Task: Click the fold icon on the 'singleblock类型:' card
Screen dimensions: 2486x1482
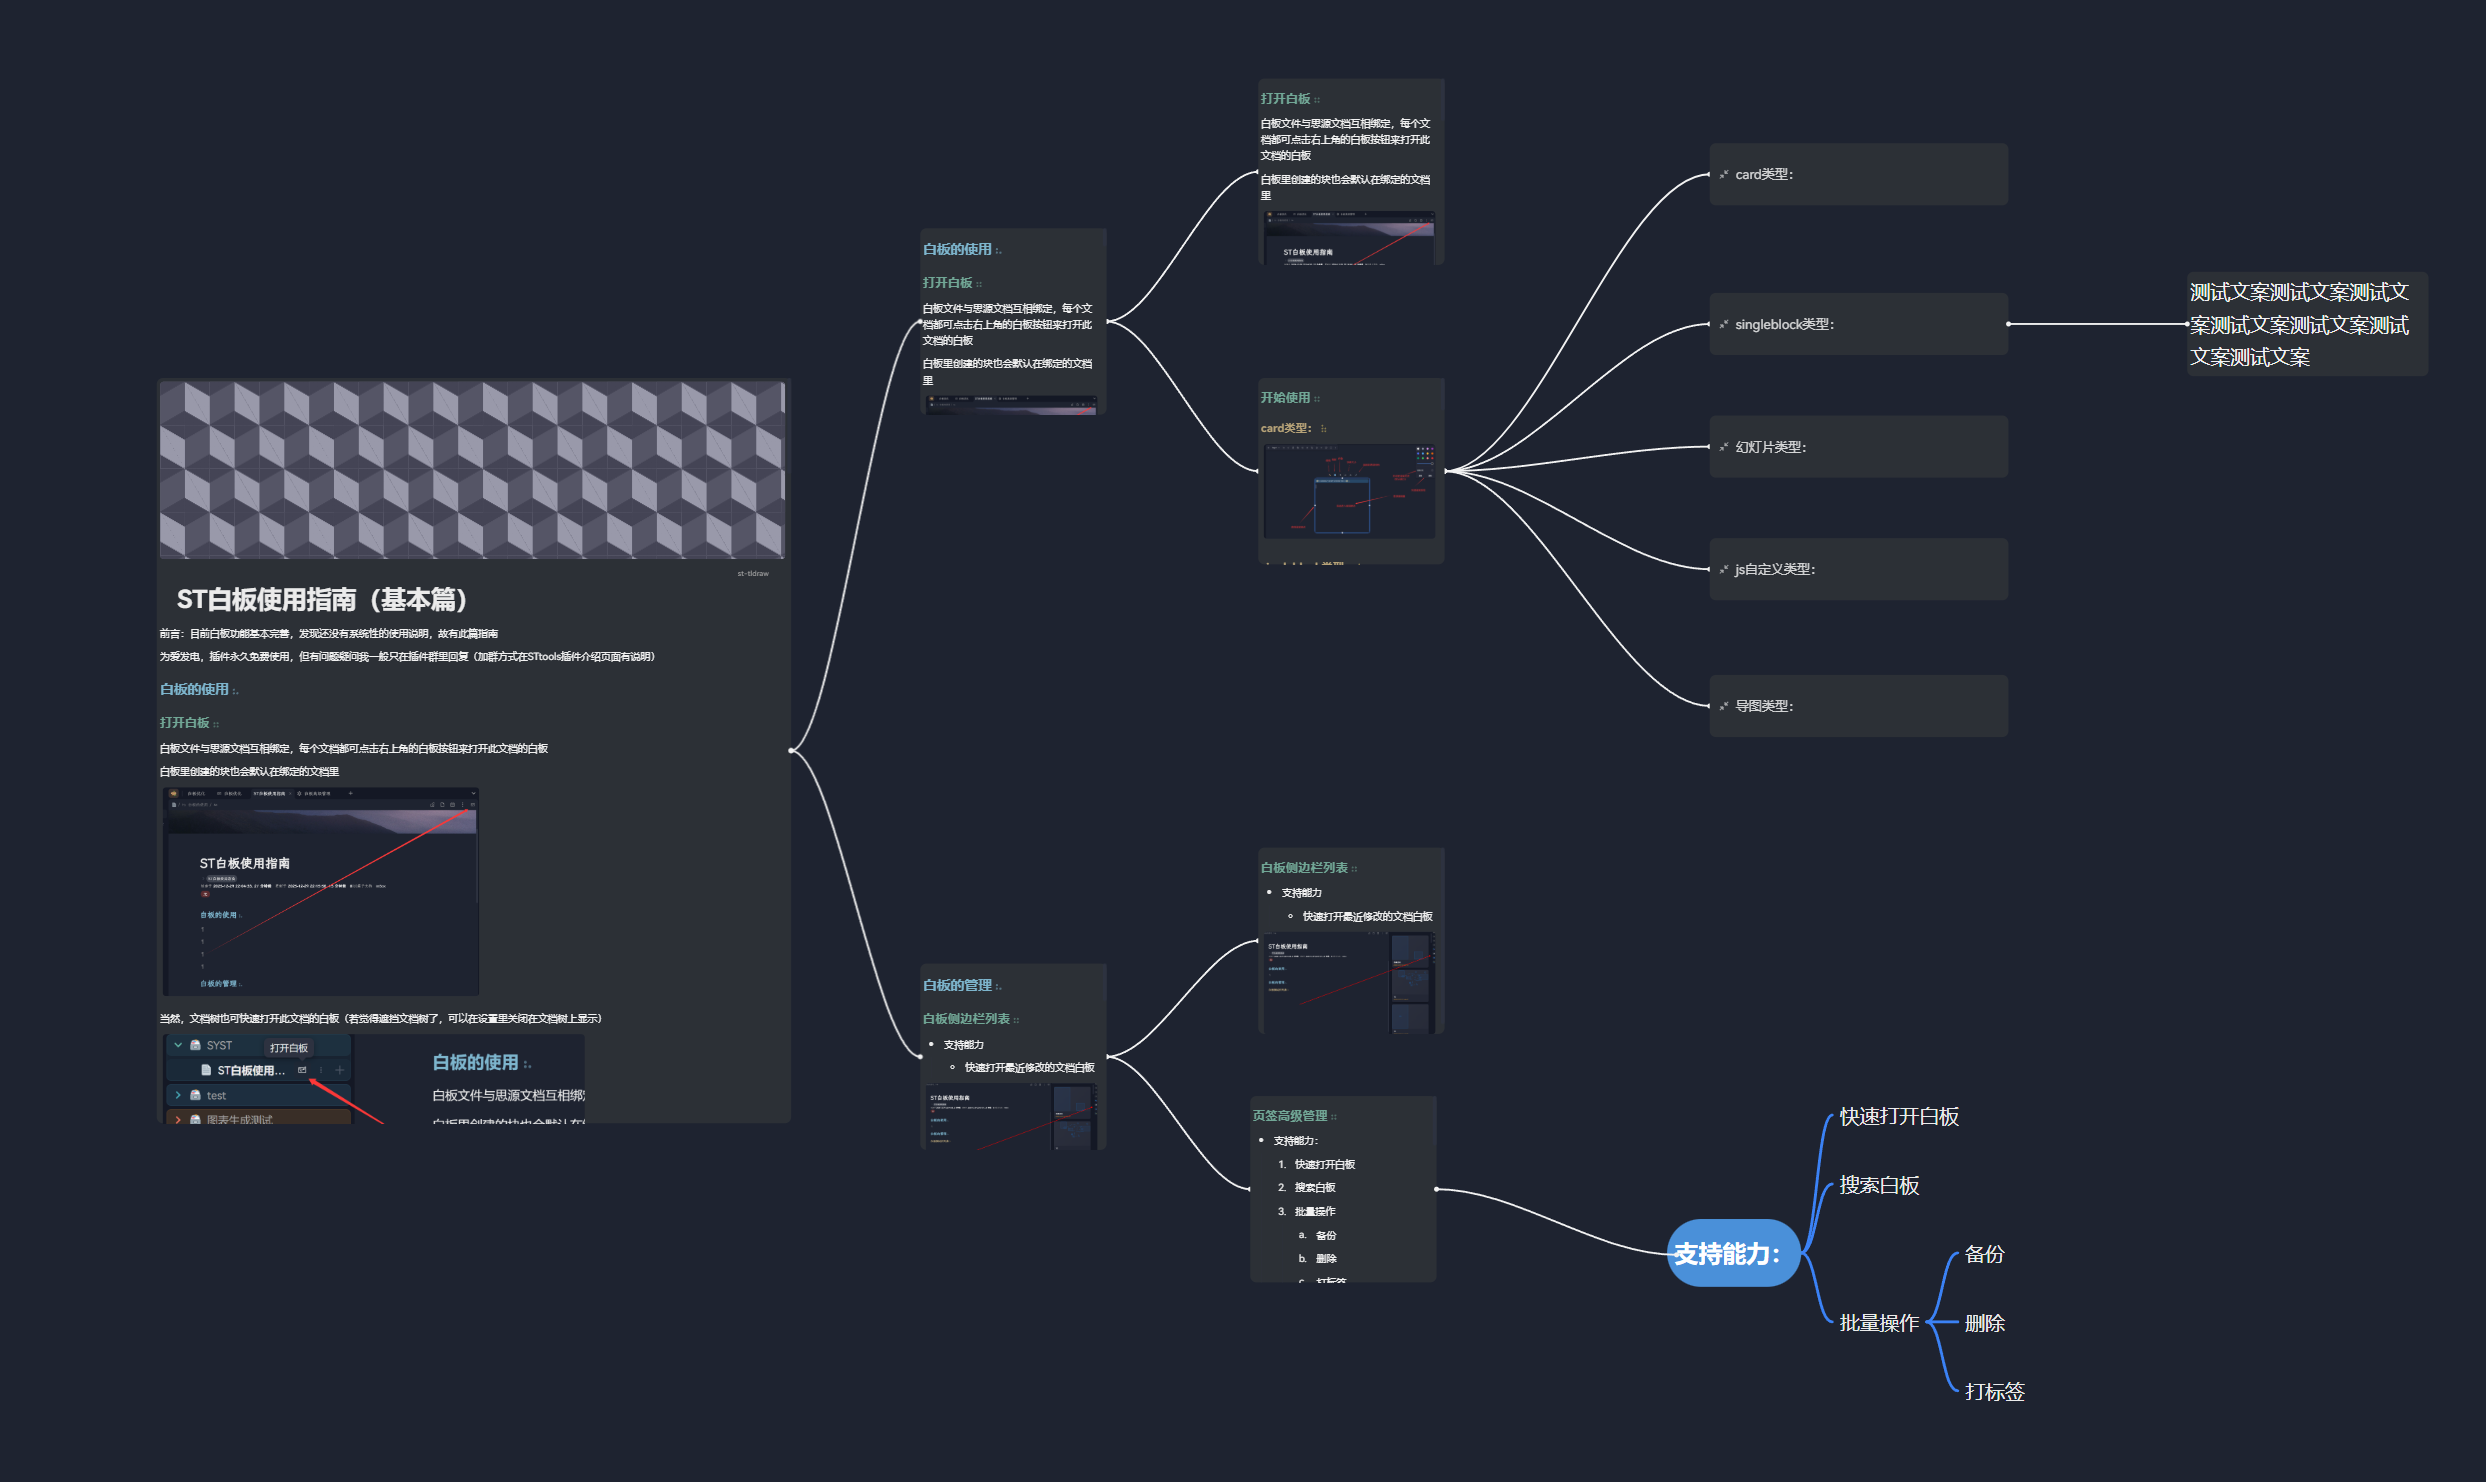Action: 1724,325
